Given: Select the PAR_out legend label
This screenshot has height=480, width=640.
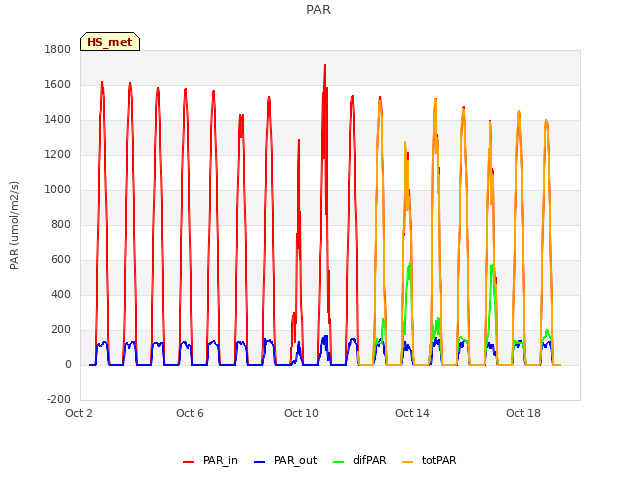Looking at the screenshot, I should (296, 460).
